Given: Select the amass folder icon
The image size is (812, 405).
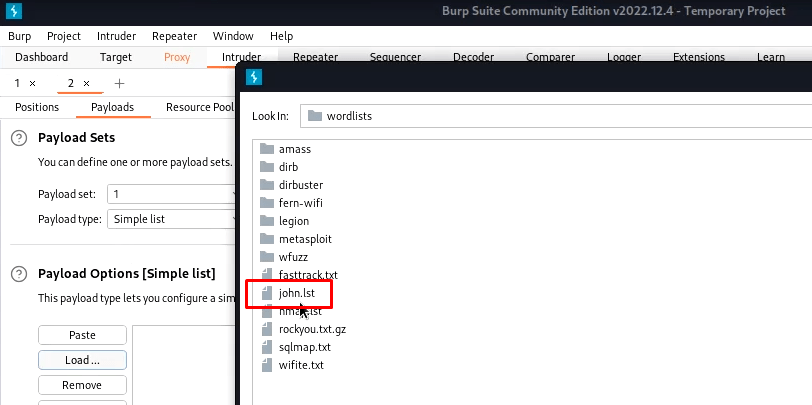Looking at the screenshot, I should click(x=267, y=149).
